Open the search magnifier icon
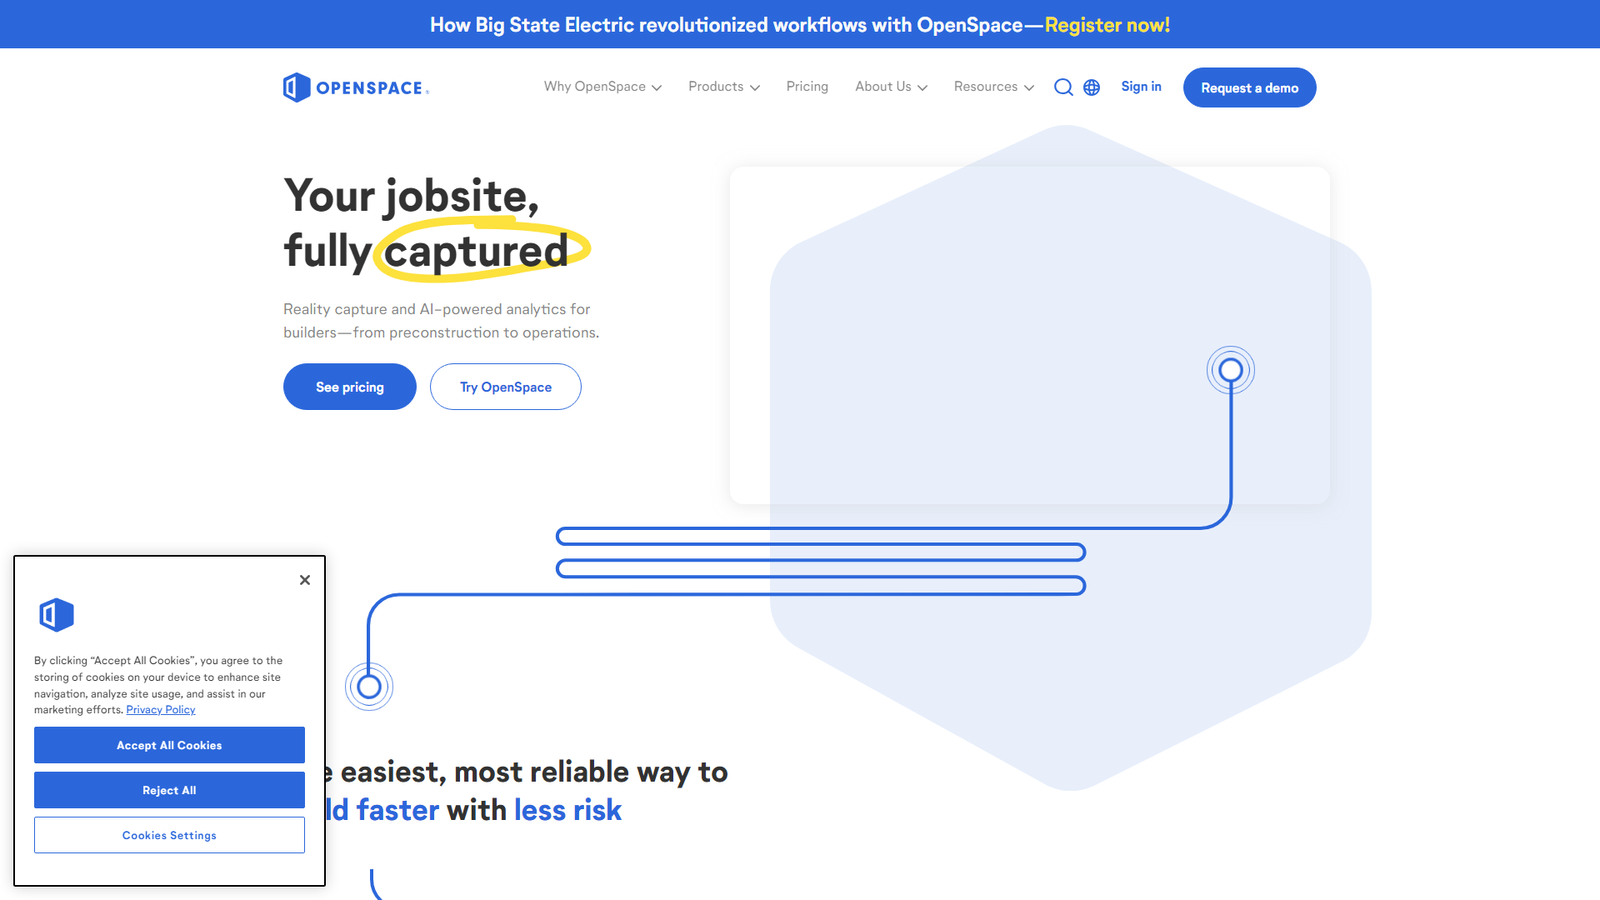The height and width of the screenshot is (900, 1600). click(1063, 87)
